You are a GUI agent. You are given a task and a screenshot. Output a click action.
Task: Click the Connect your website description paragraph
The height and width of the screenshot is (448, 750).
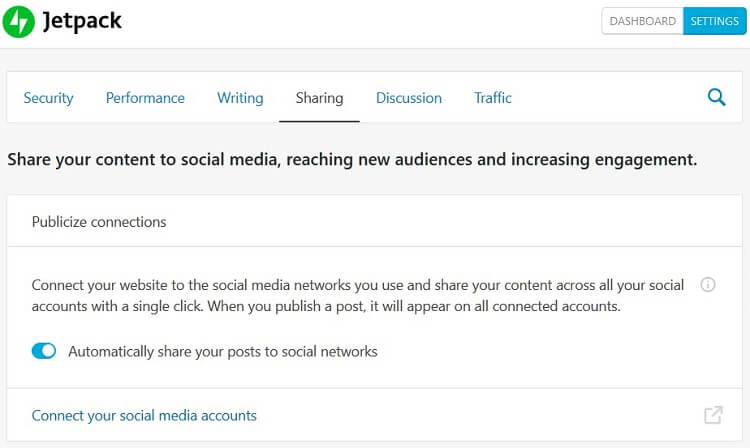point(358,295)
